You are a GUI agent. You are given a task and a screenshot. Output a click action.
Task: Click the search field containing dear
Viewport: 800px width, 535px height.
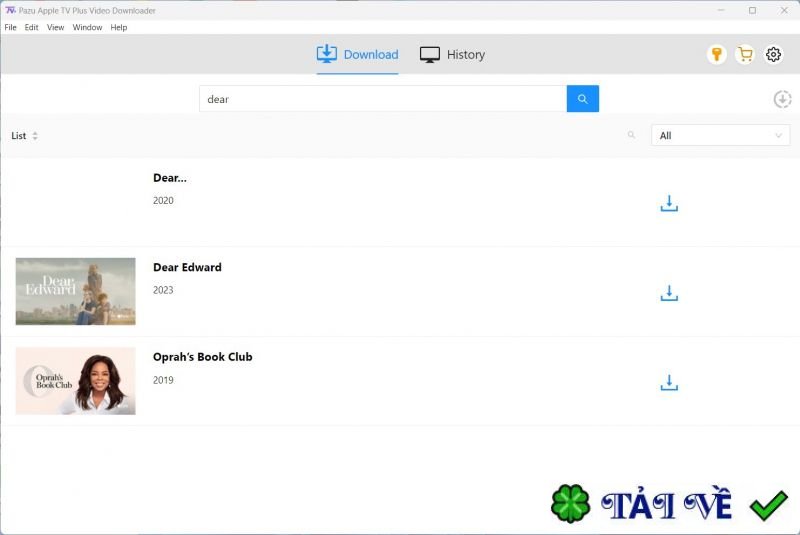(x=383, y=98)
